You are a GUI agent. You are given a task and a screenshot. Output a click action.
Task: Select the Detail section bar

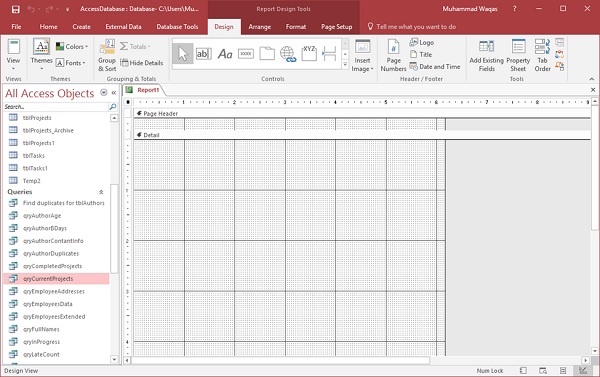click(362, 135)
